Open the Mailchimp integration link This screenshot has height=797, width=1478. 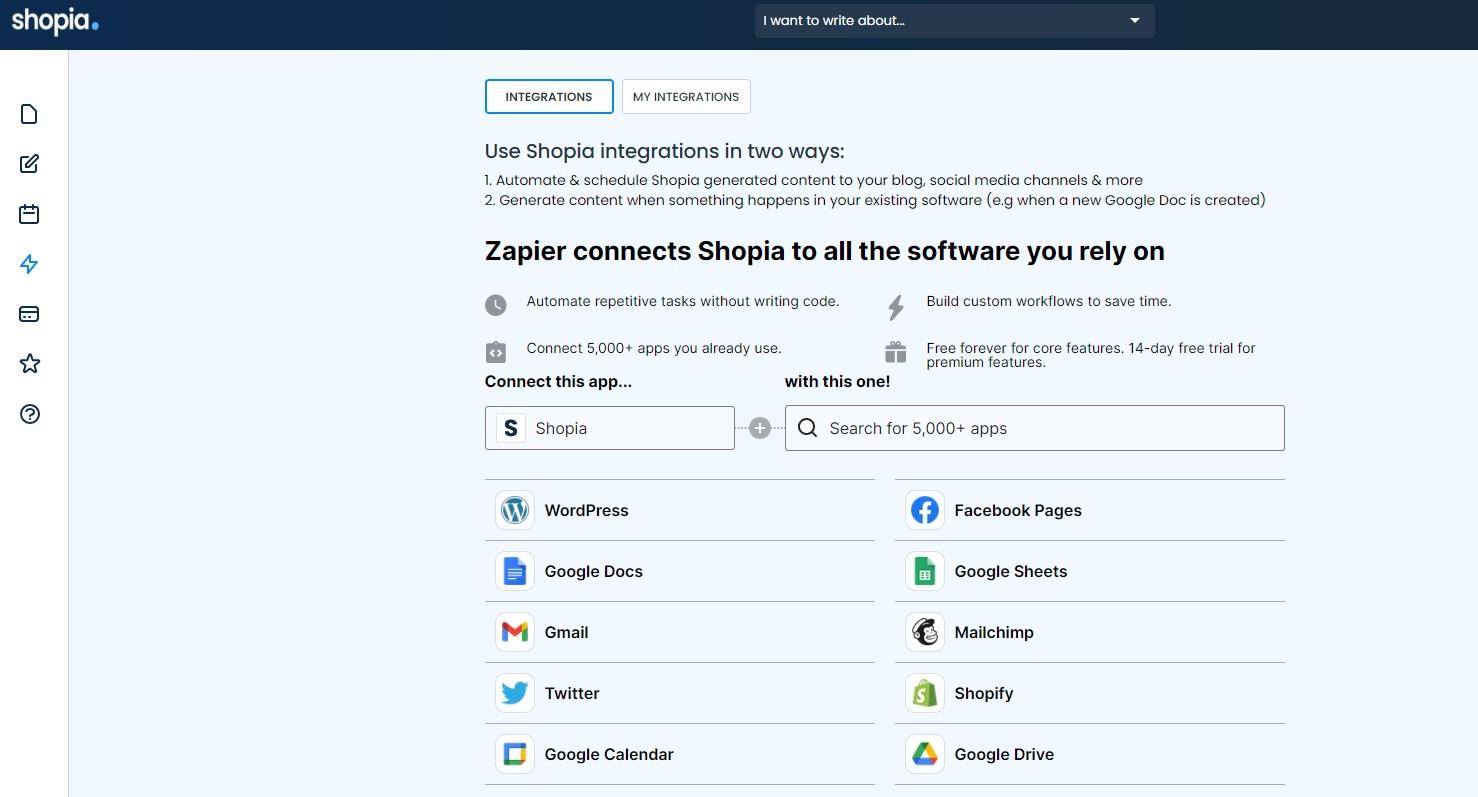tap(1090, 632)
